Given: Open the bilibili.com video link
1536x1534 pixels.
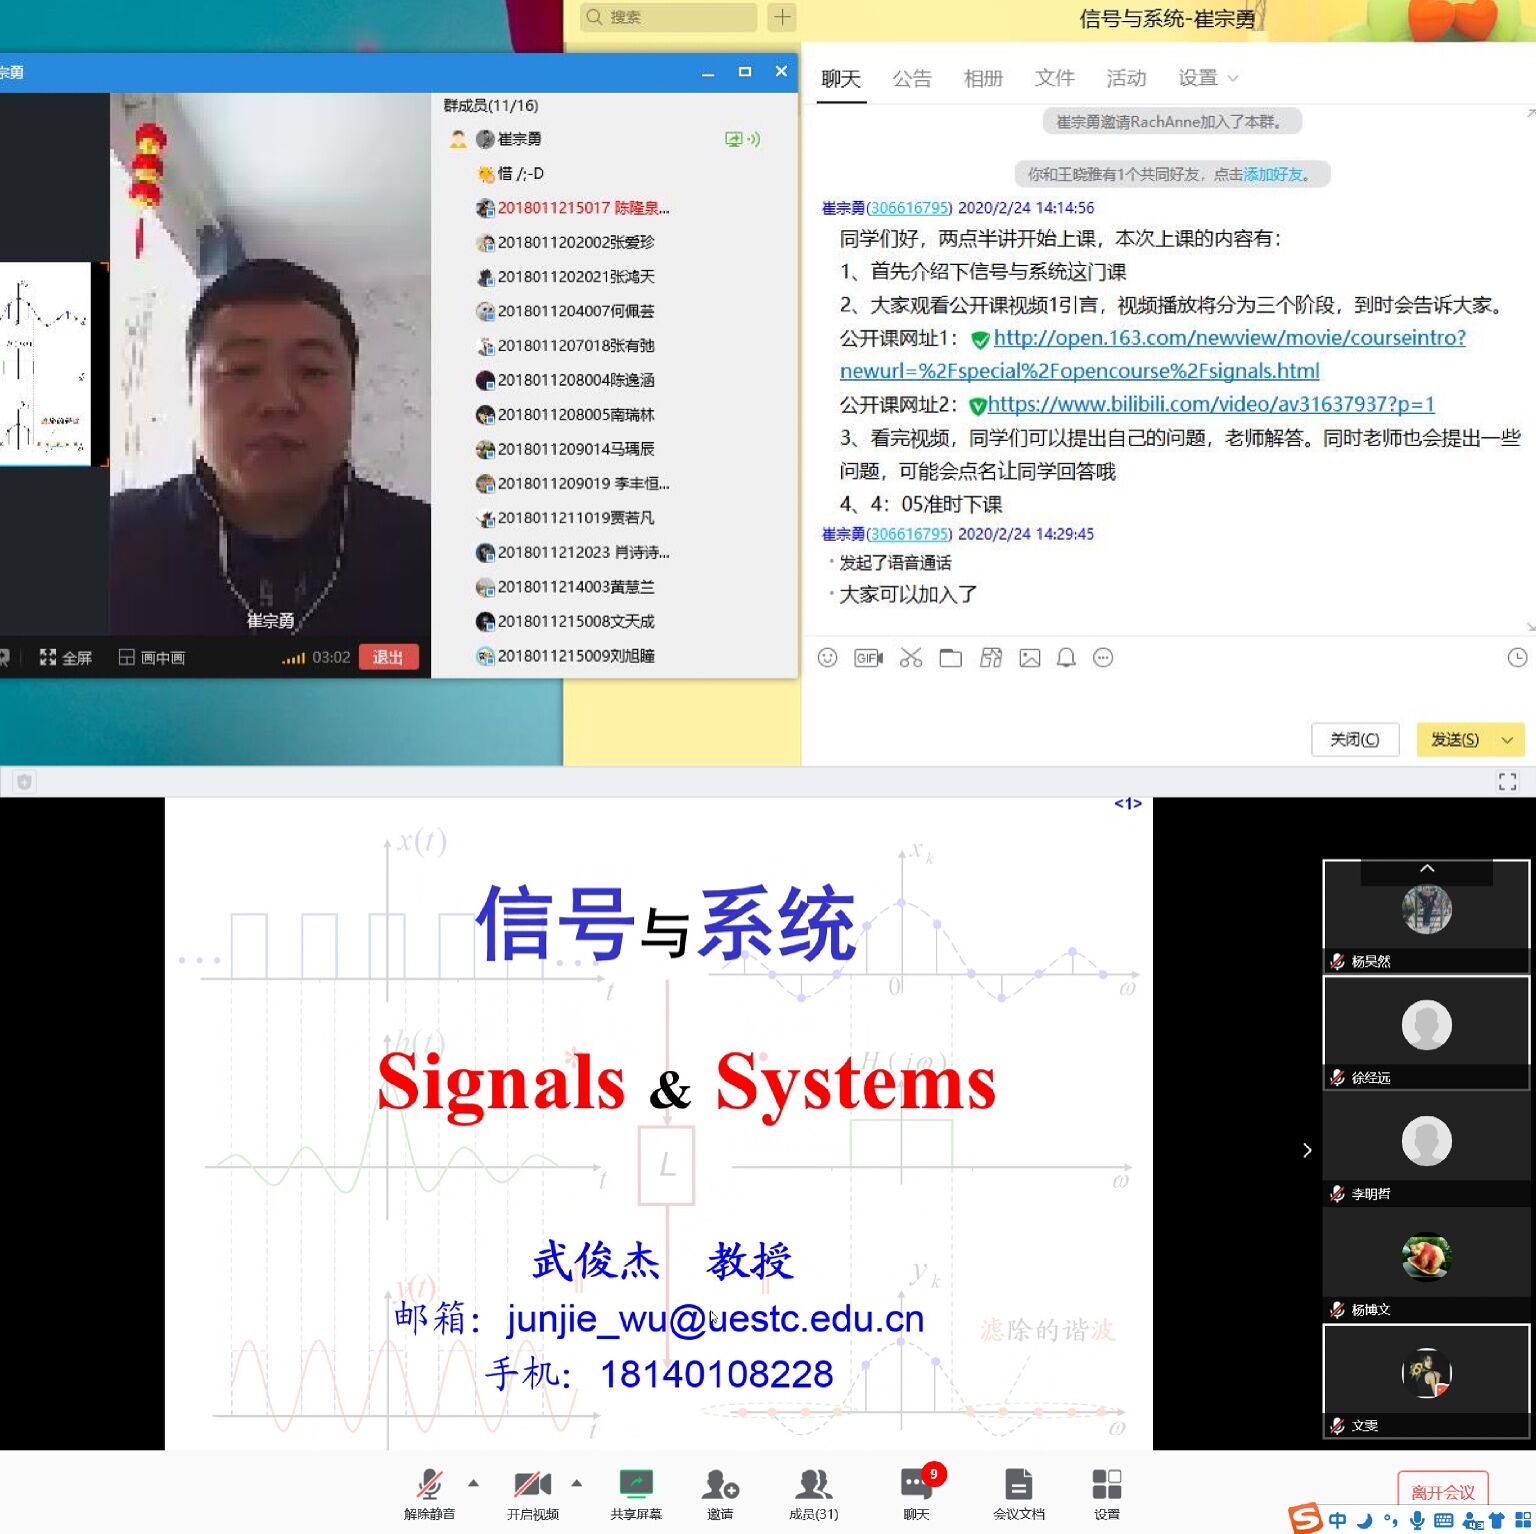Looking at the screenshot, I should click(1210, 404).
